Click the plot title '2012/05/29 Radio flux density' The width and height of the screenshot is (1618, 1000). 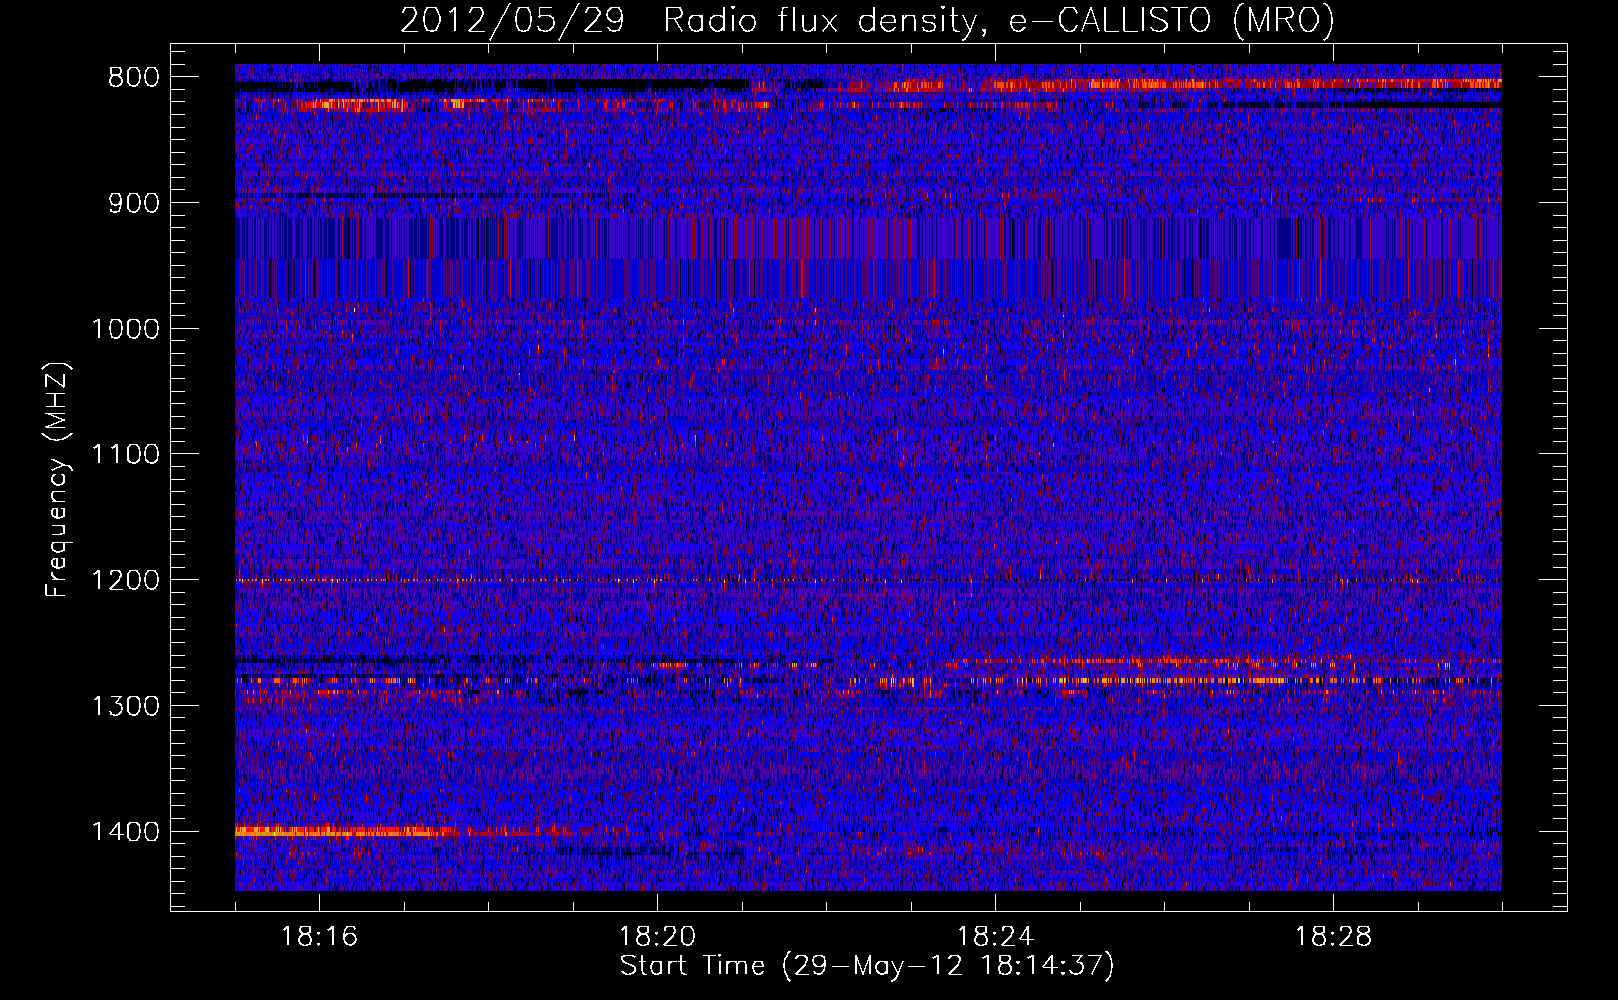click(x=867, y=20)
